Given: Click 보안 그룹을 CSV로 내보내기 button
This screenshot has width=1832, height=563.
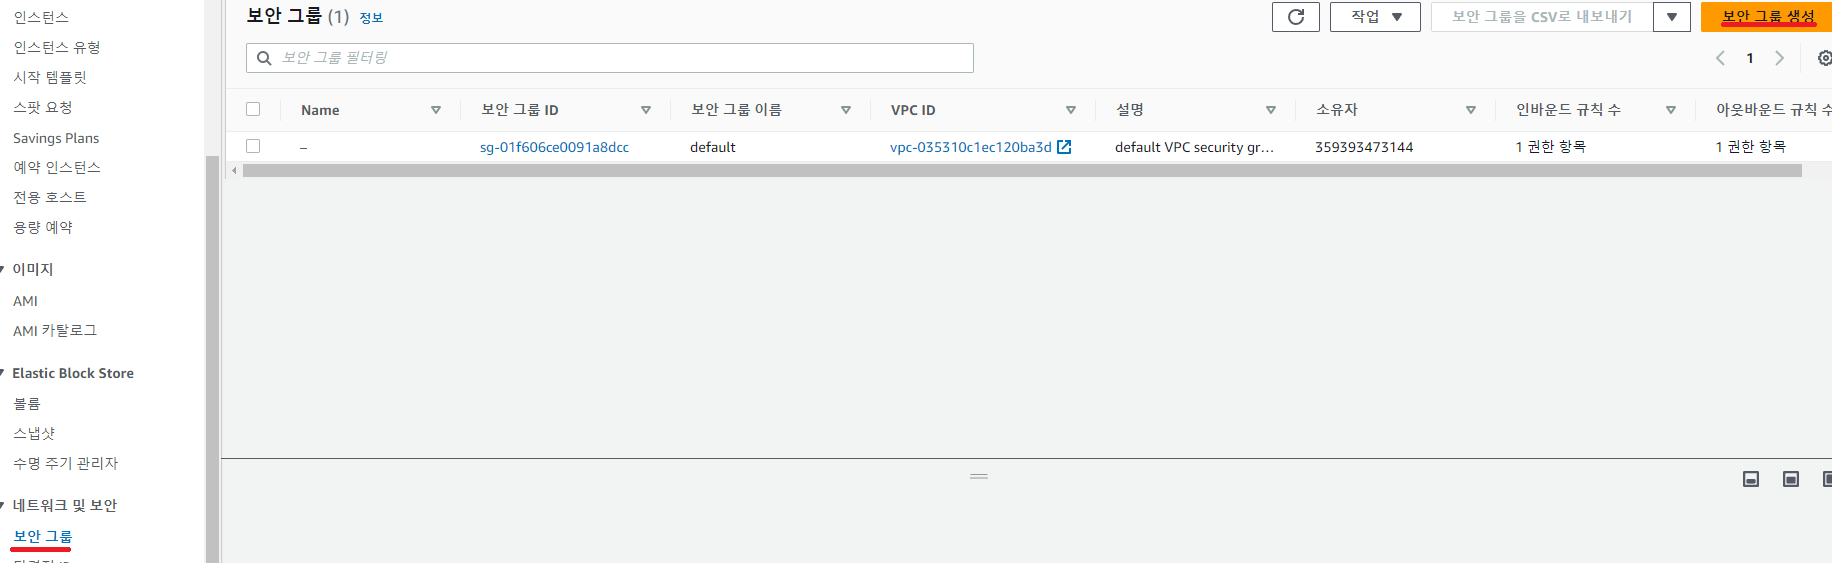Looking at the screenshot, I should point(1541,17).
